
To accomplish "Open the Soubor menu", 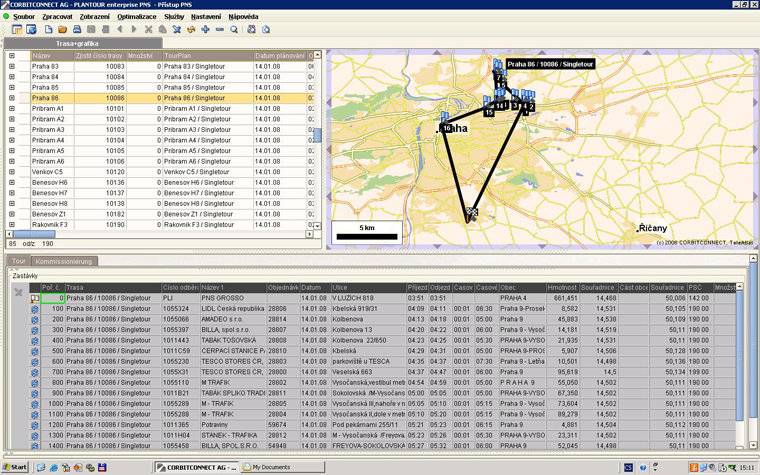I will pyautogui.click(x=24, y=16).
